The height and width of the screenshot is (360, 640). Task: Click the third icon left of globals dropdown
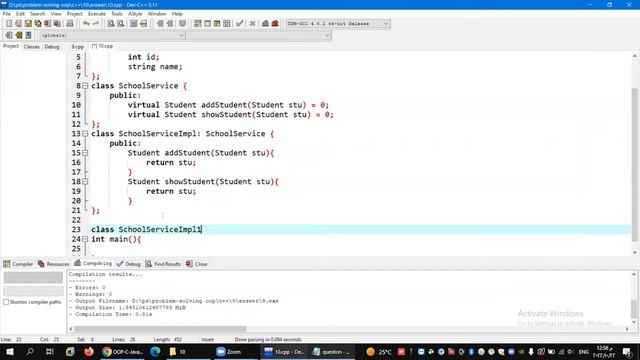[28, 36]
